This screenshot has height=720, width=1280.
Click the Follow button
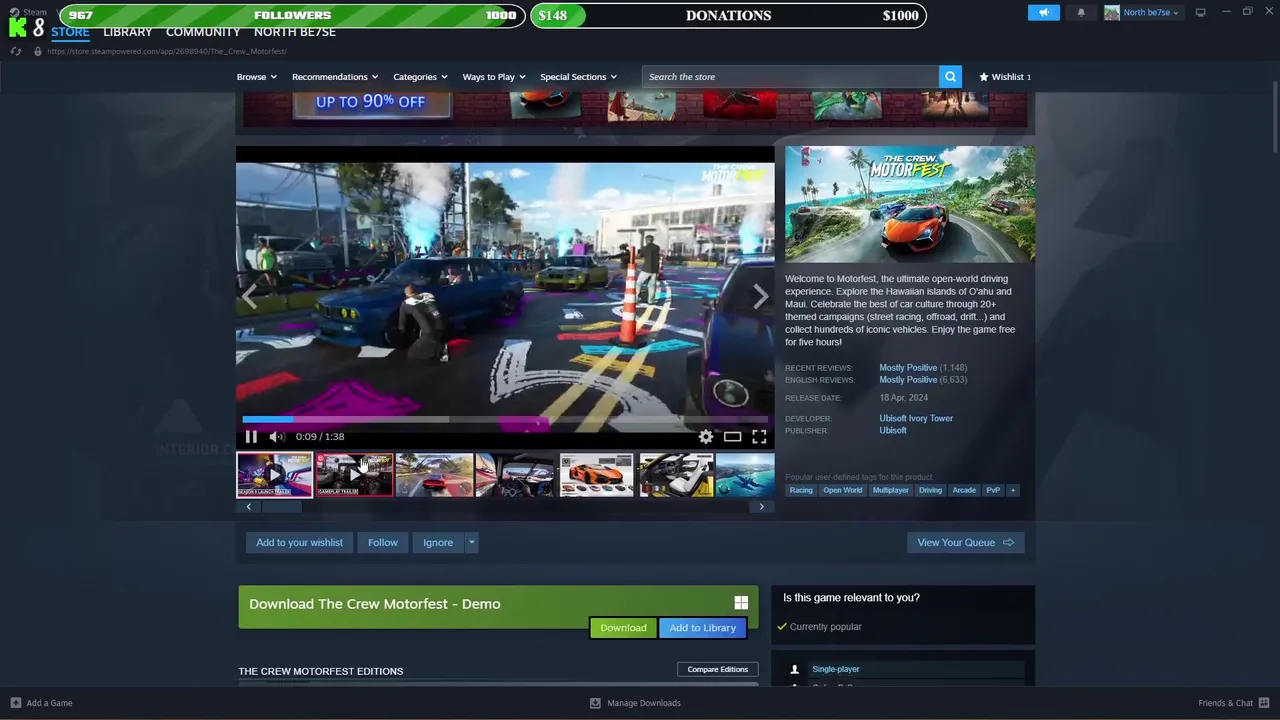(382, 543)
